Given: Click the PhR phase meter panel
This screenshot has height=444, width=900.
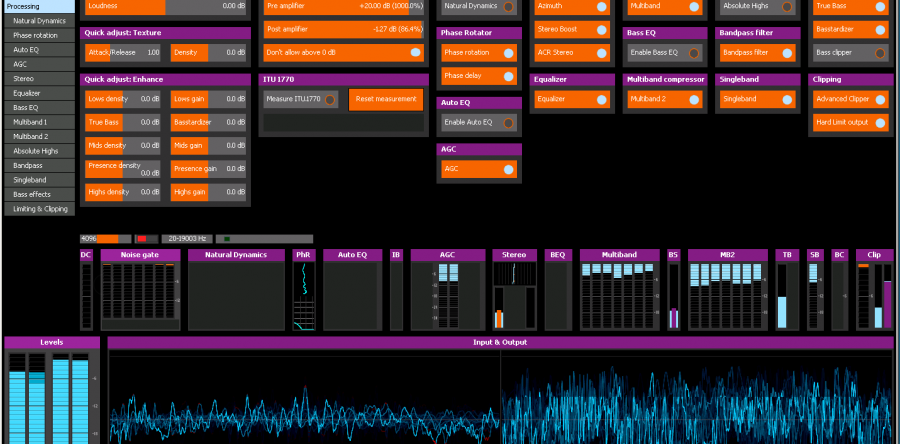Looking at the screenshot, I should (x=304, y=290).
